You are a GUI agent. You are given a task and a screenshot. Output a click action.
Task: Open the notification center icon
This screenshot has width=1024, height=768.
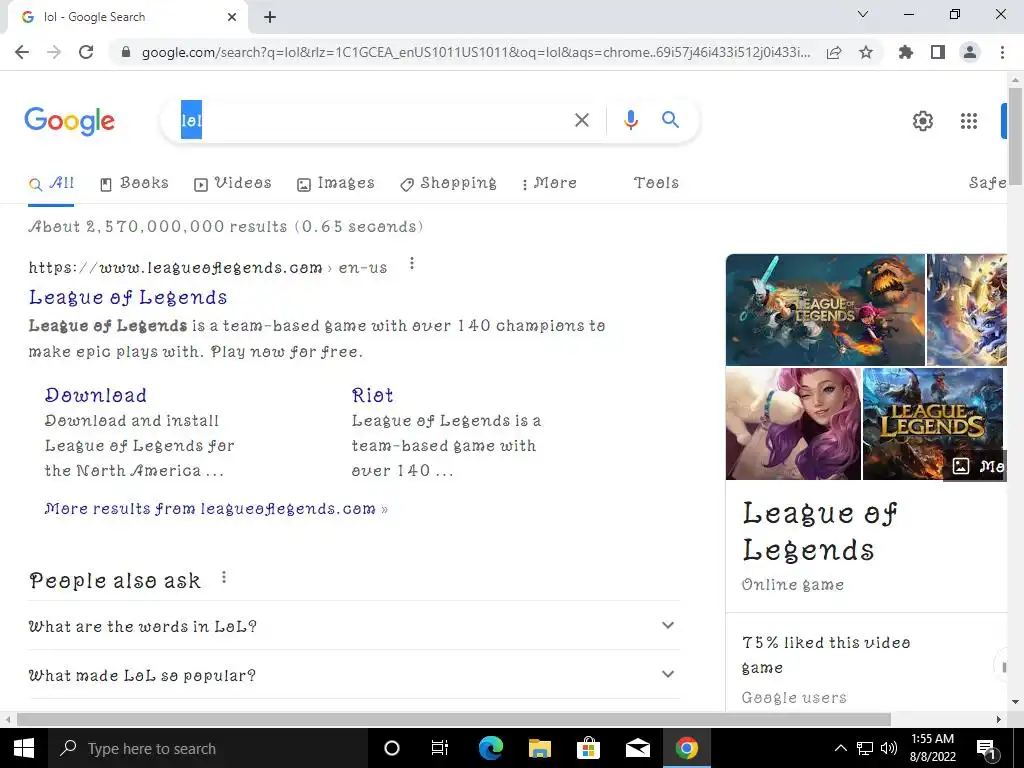[986, 749]
